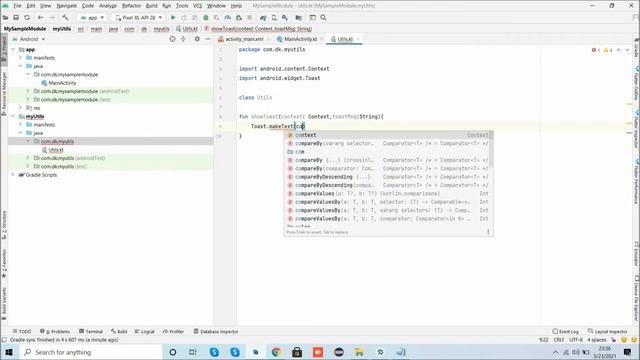Click the CRLF line separator in status bar
The image size is (640, 360).
559,340
